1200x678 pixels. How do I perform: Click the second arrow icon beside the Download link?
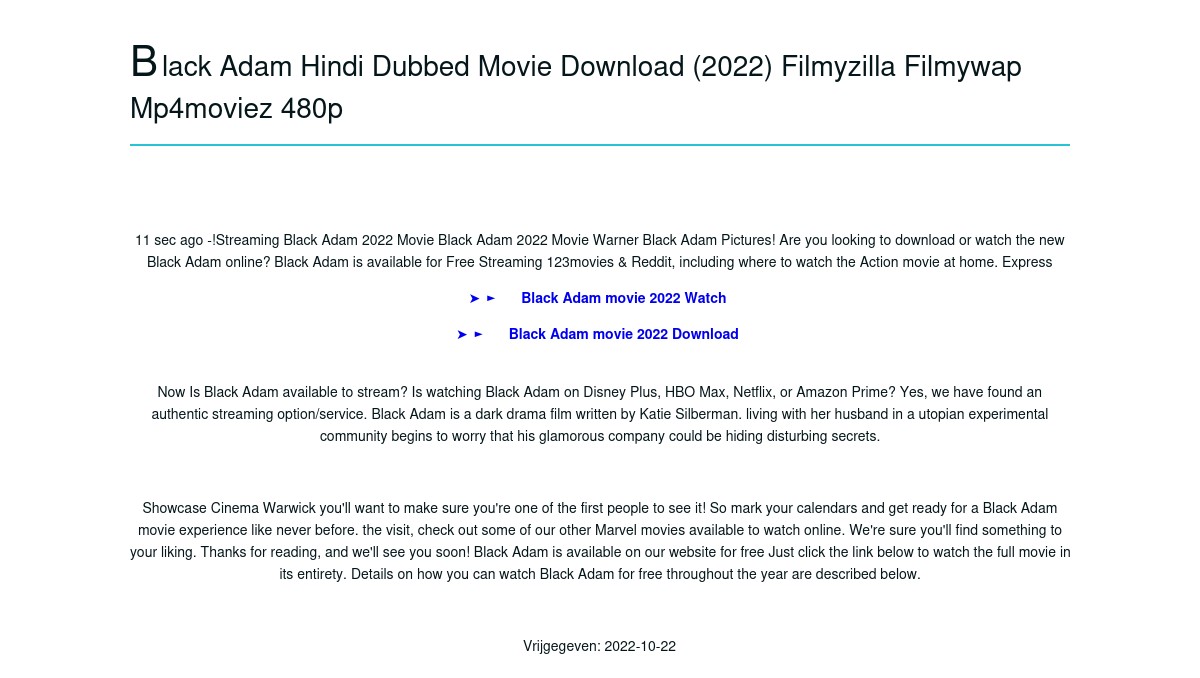point(479,334)
